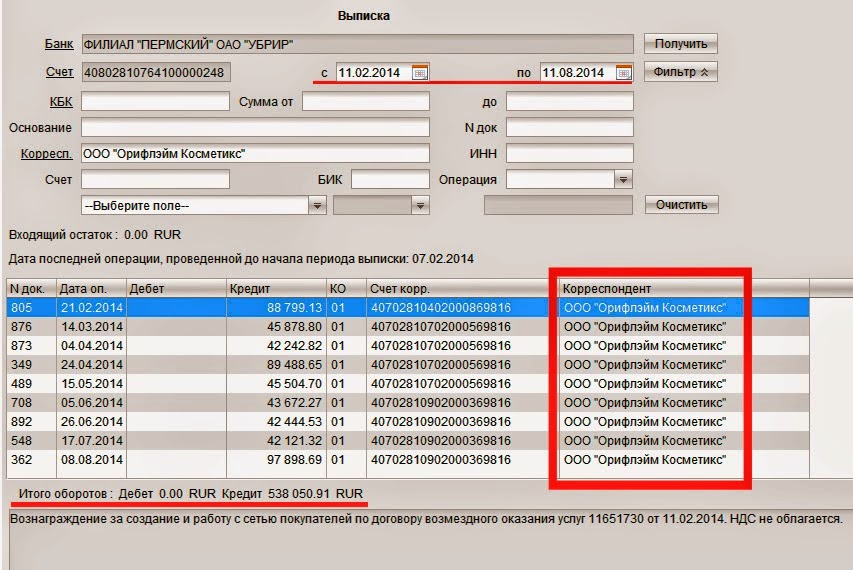Focus the Сумма до input field
The width and height of the screenshot is (853, 570).
point(570,101)
